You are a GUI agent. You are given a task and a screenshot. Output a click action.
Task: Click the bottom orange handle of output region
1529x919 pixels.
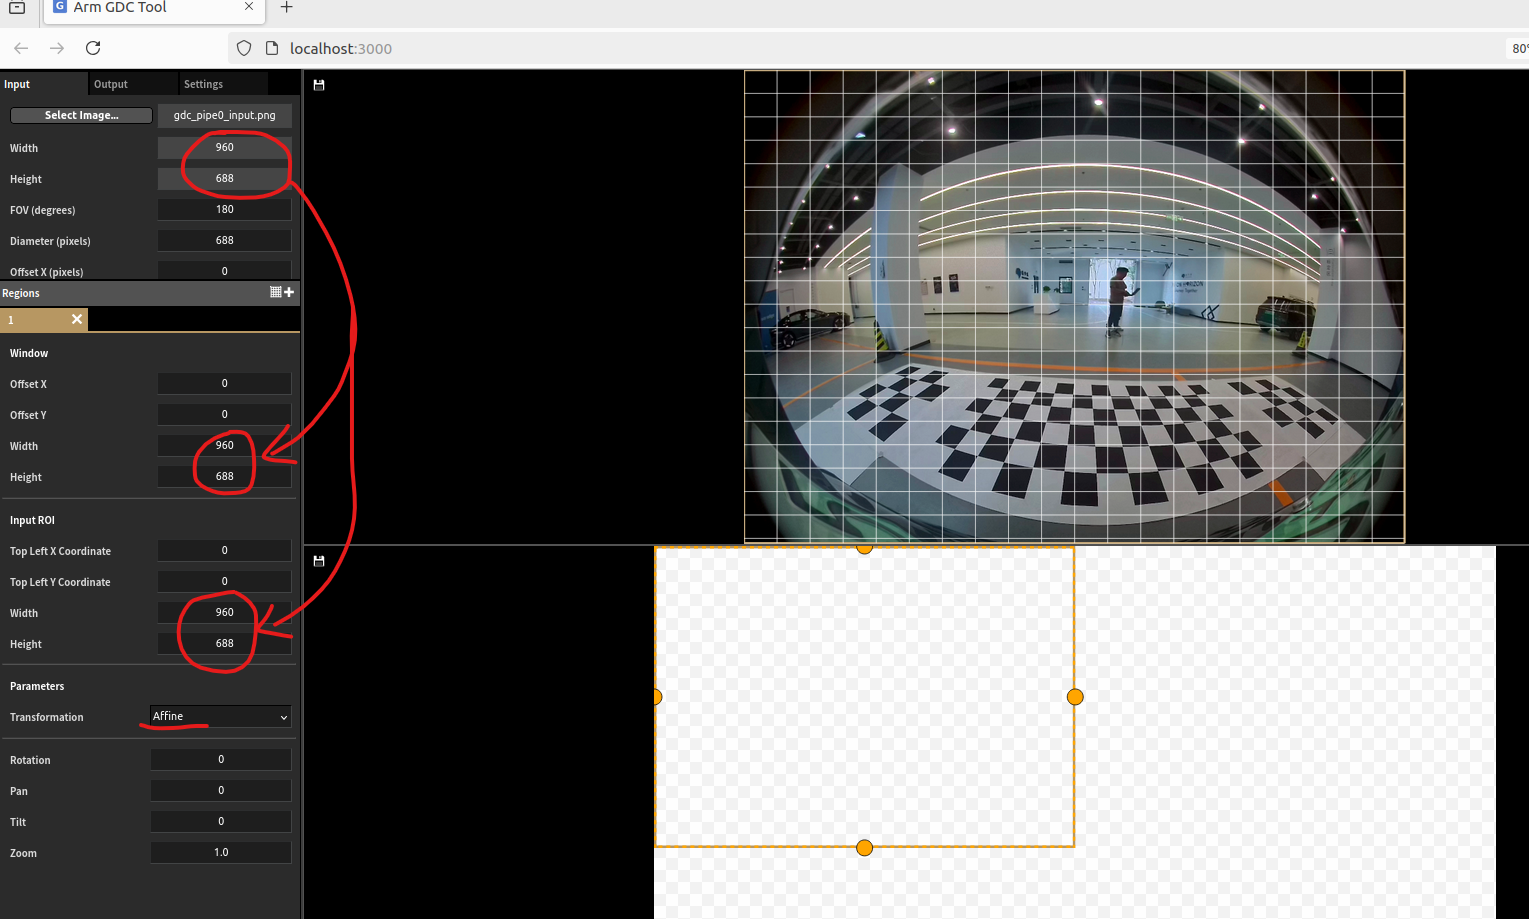click(865, 848)
